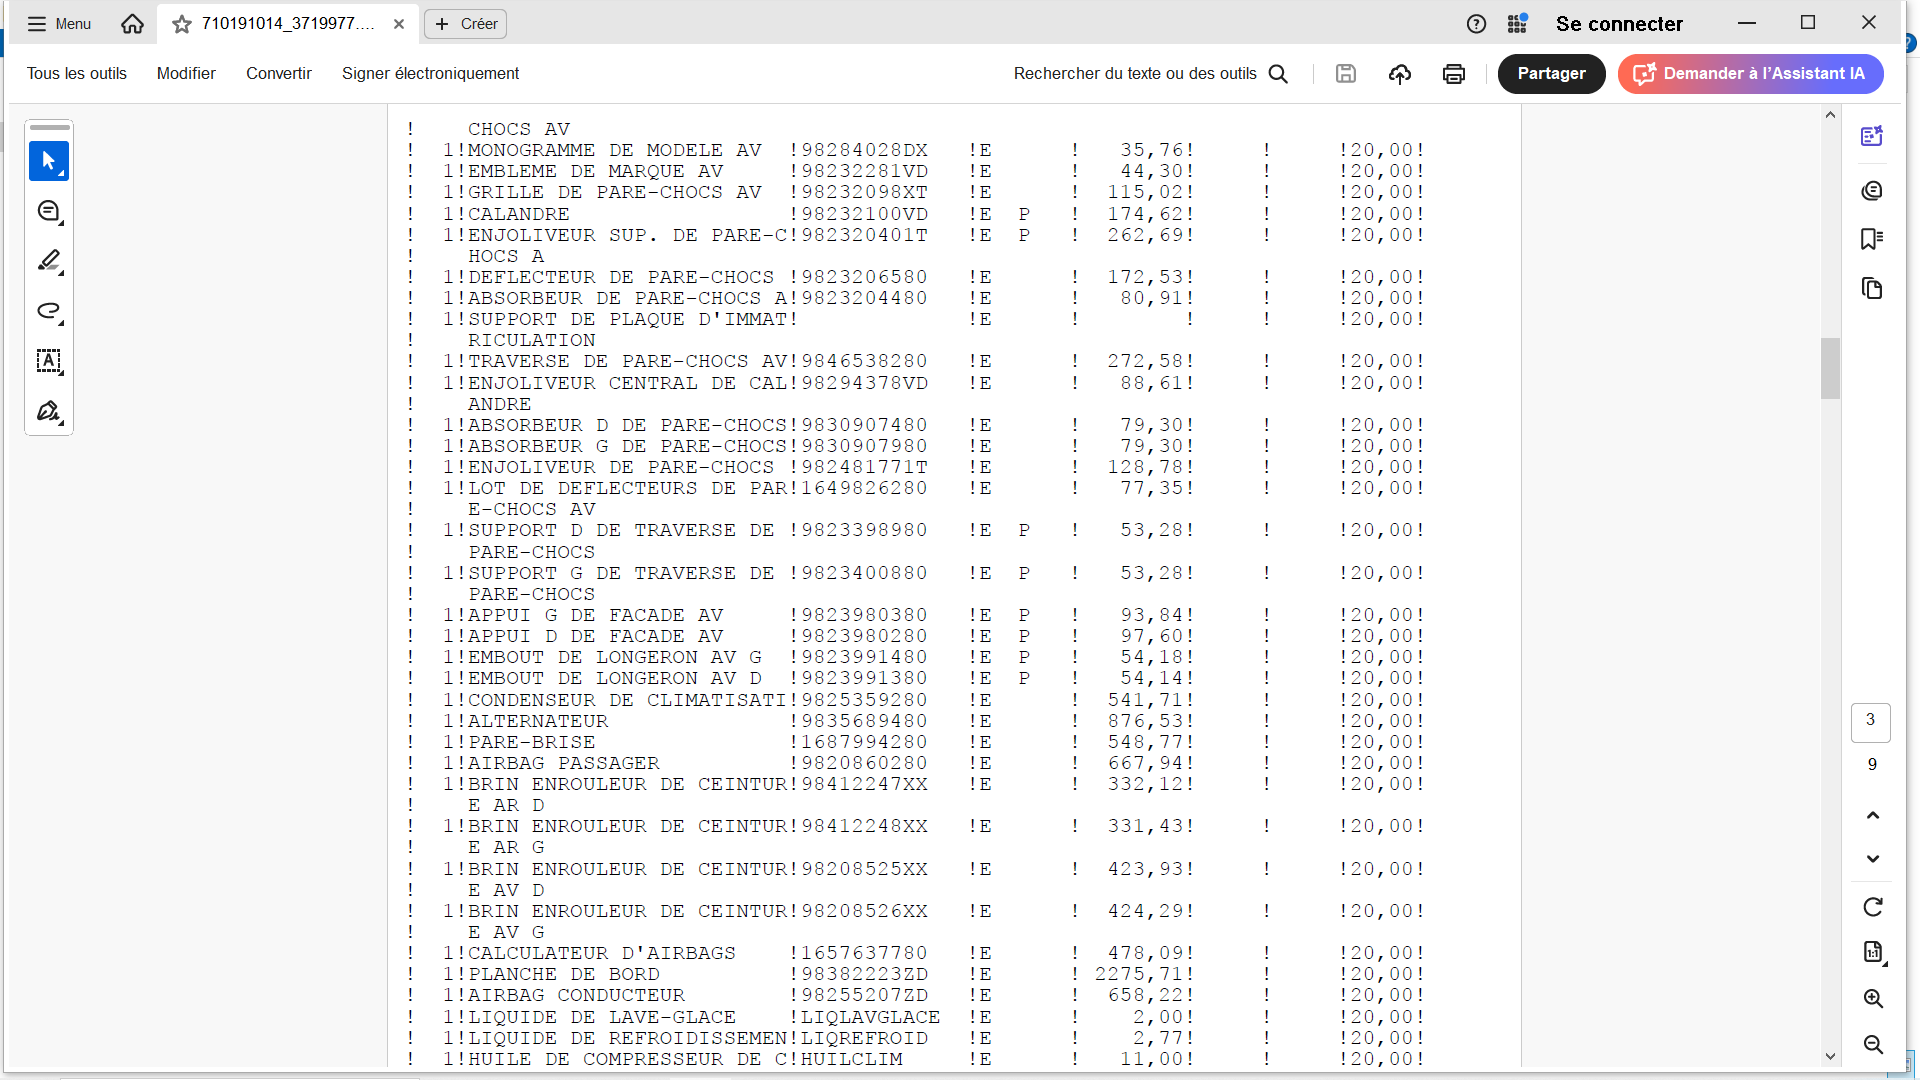Viewport: 1920px width, 1080px height.
Task: Open the add comment tool
Action: pos(48,211)
